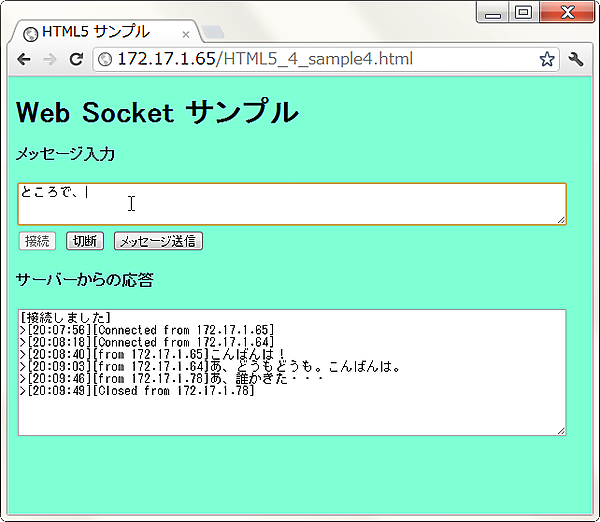This screenshot has height=522, width=600.
Task: Open a new tab with the new-tab button
Action: click(x=213, y=32)
